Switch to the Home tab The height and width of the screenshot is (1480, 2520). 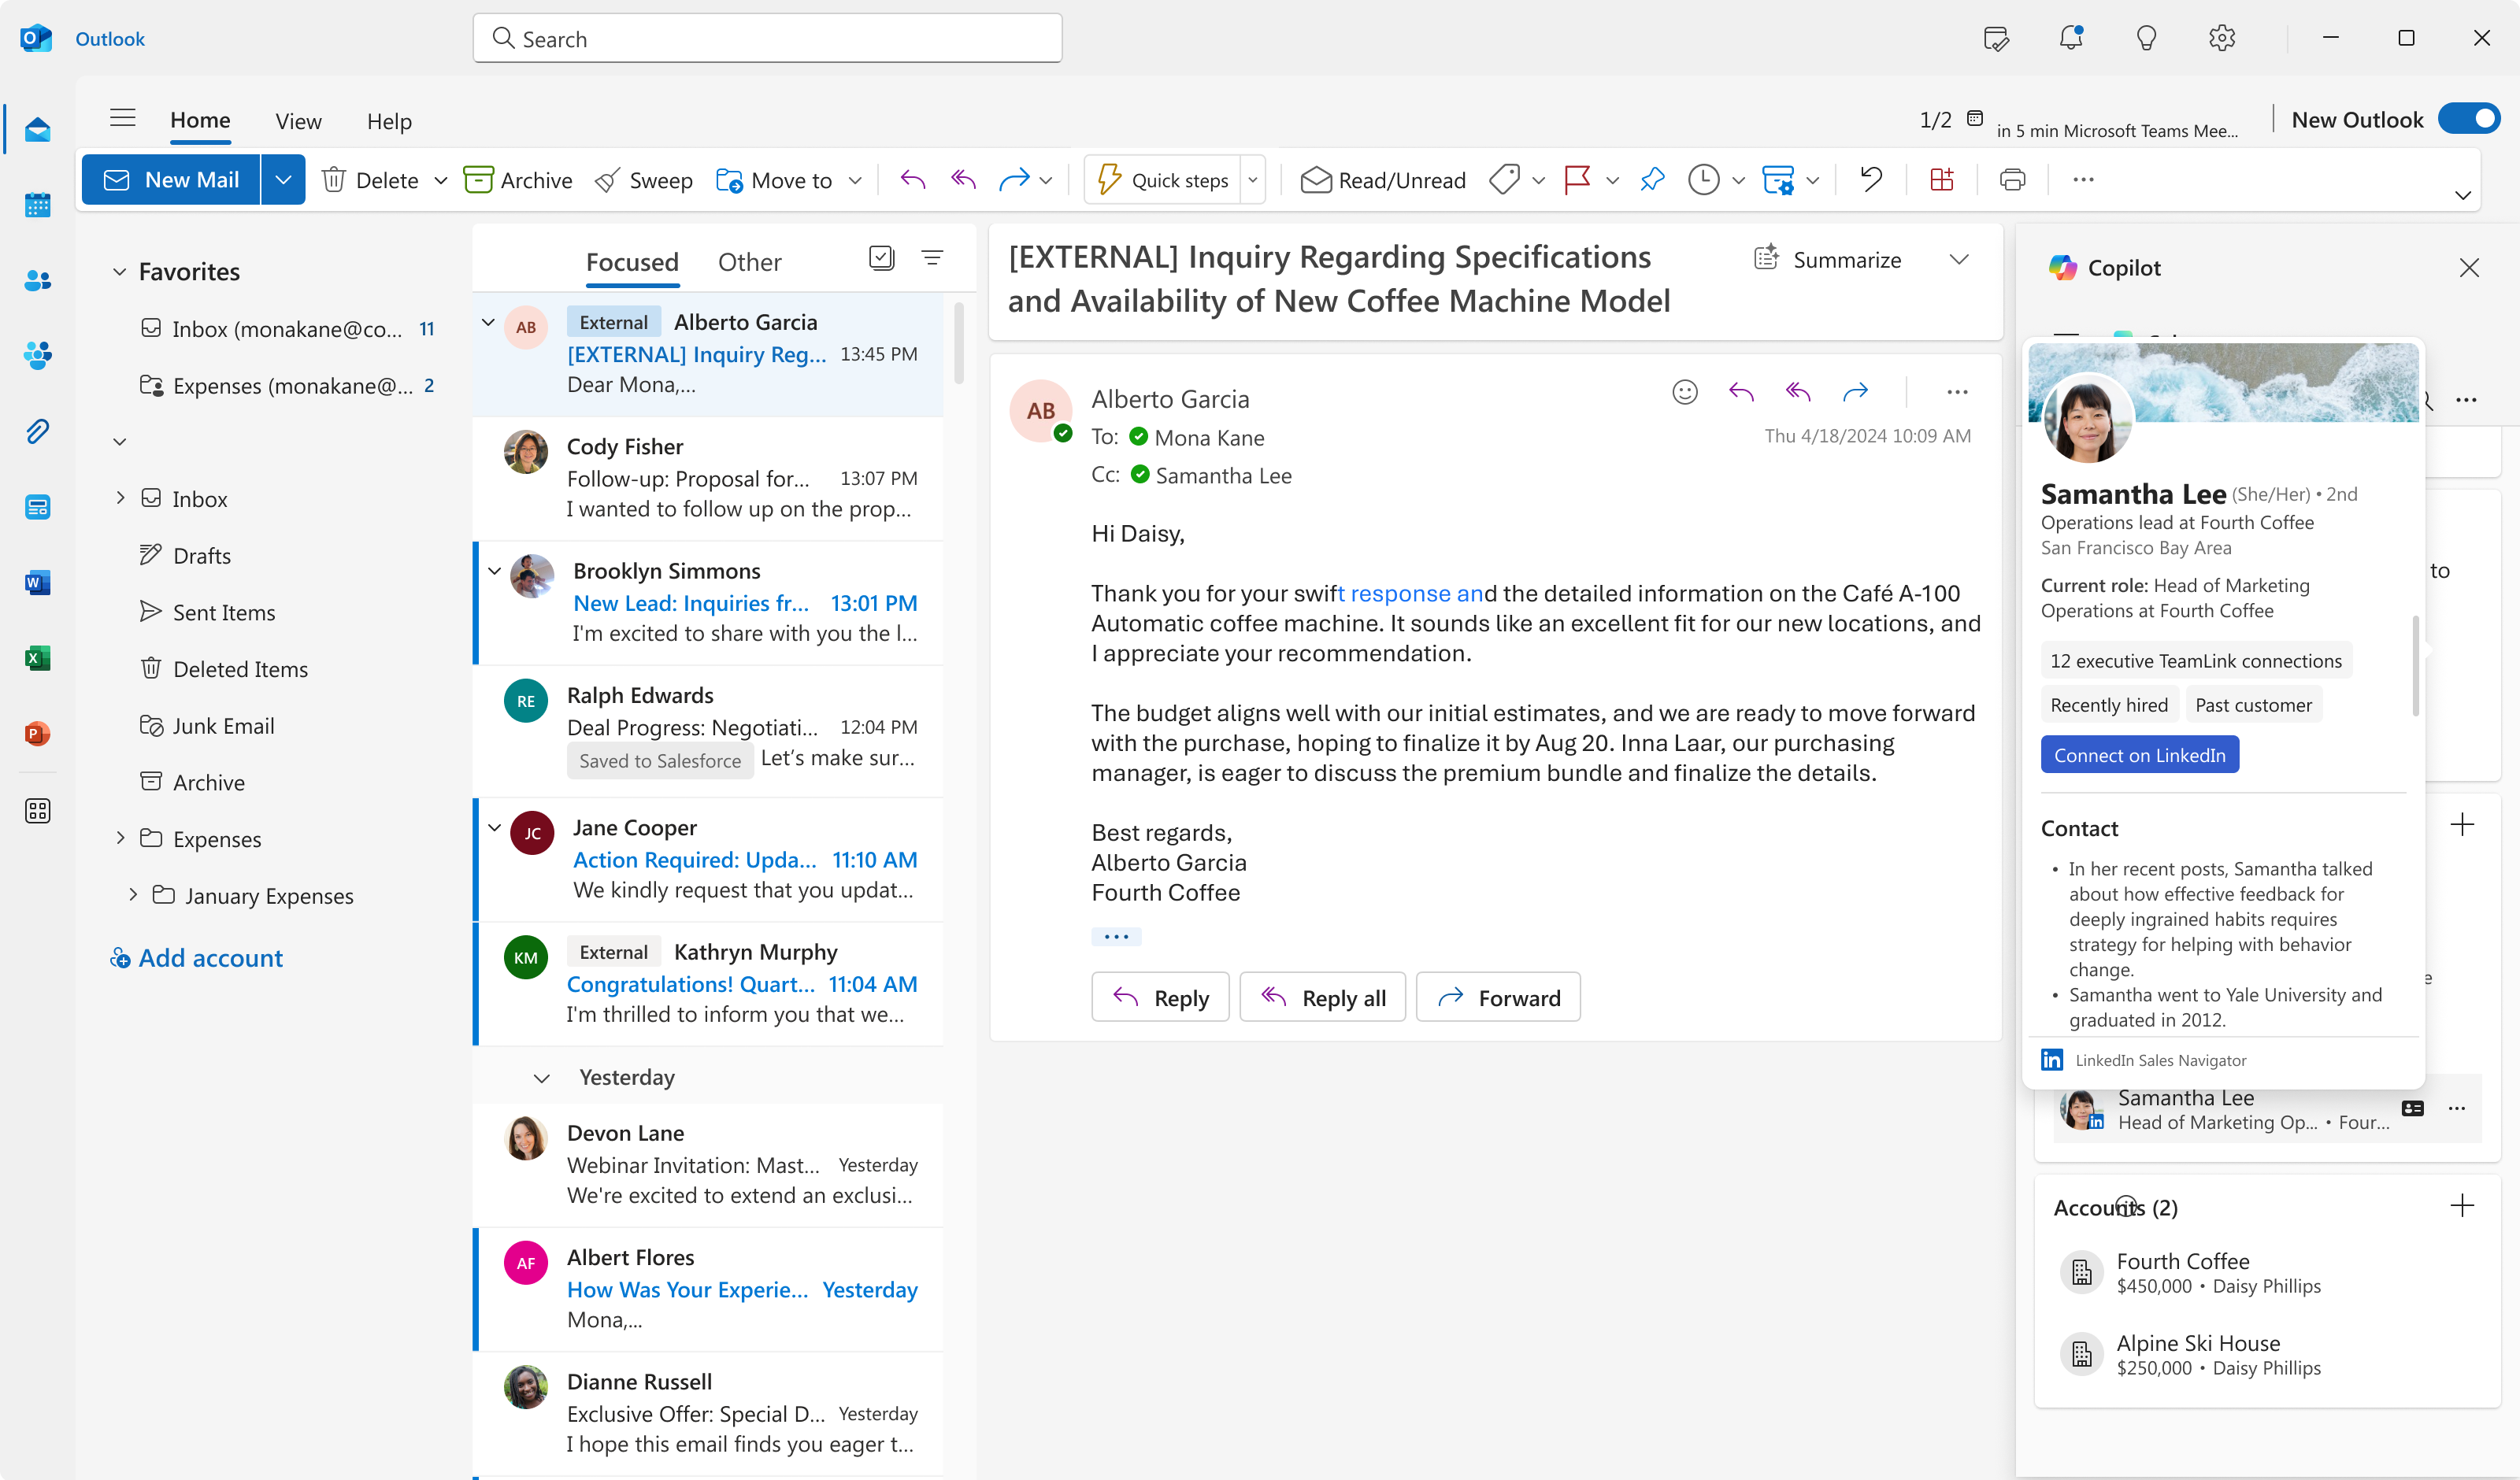coord(200,120)
